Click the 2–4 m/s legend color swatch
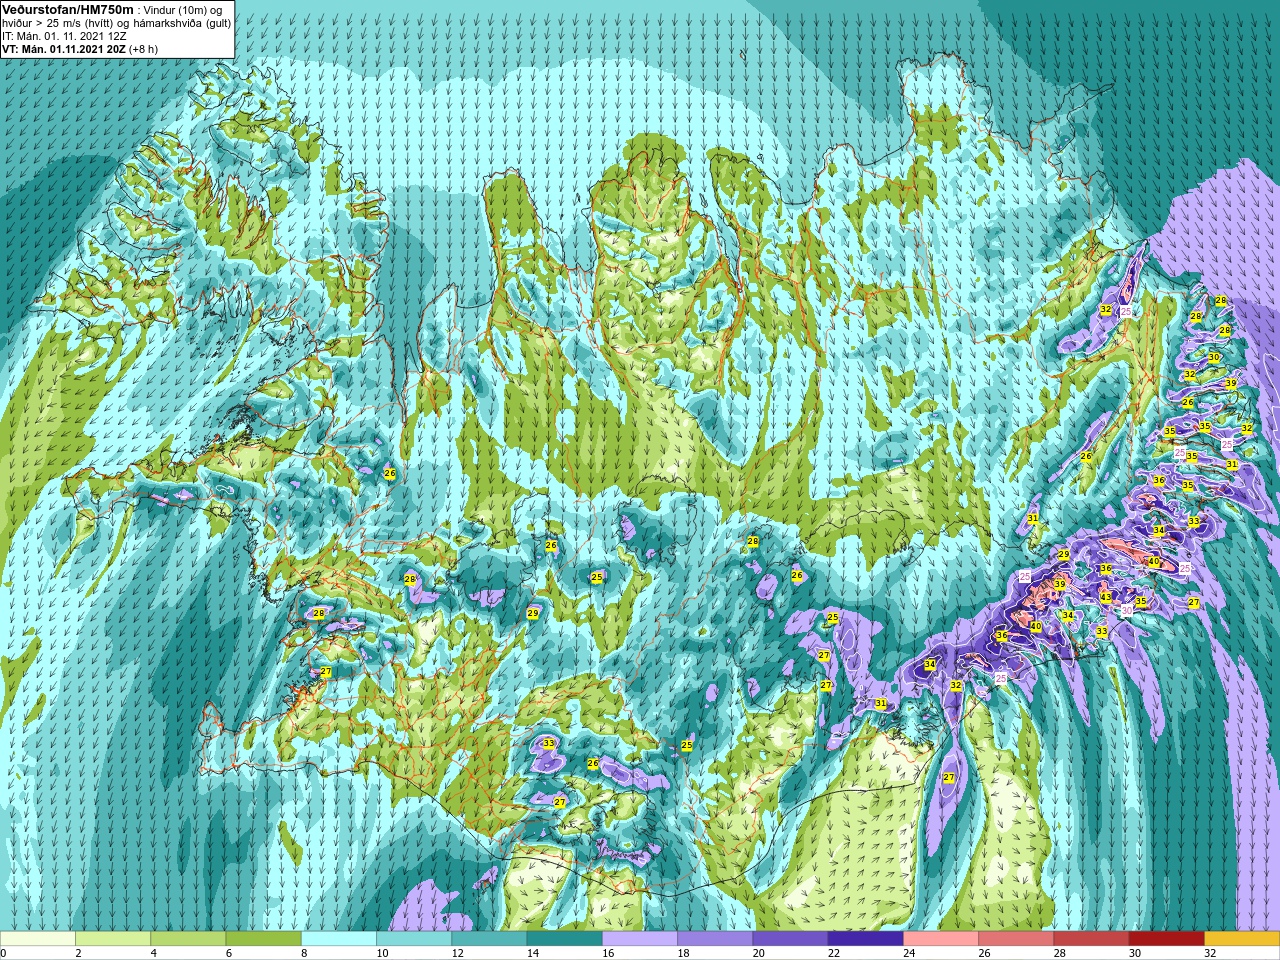The height and width of the screenshot is (960, 1280). [x=113, y=939]
